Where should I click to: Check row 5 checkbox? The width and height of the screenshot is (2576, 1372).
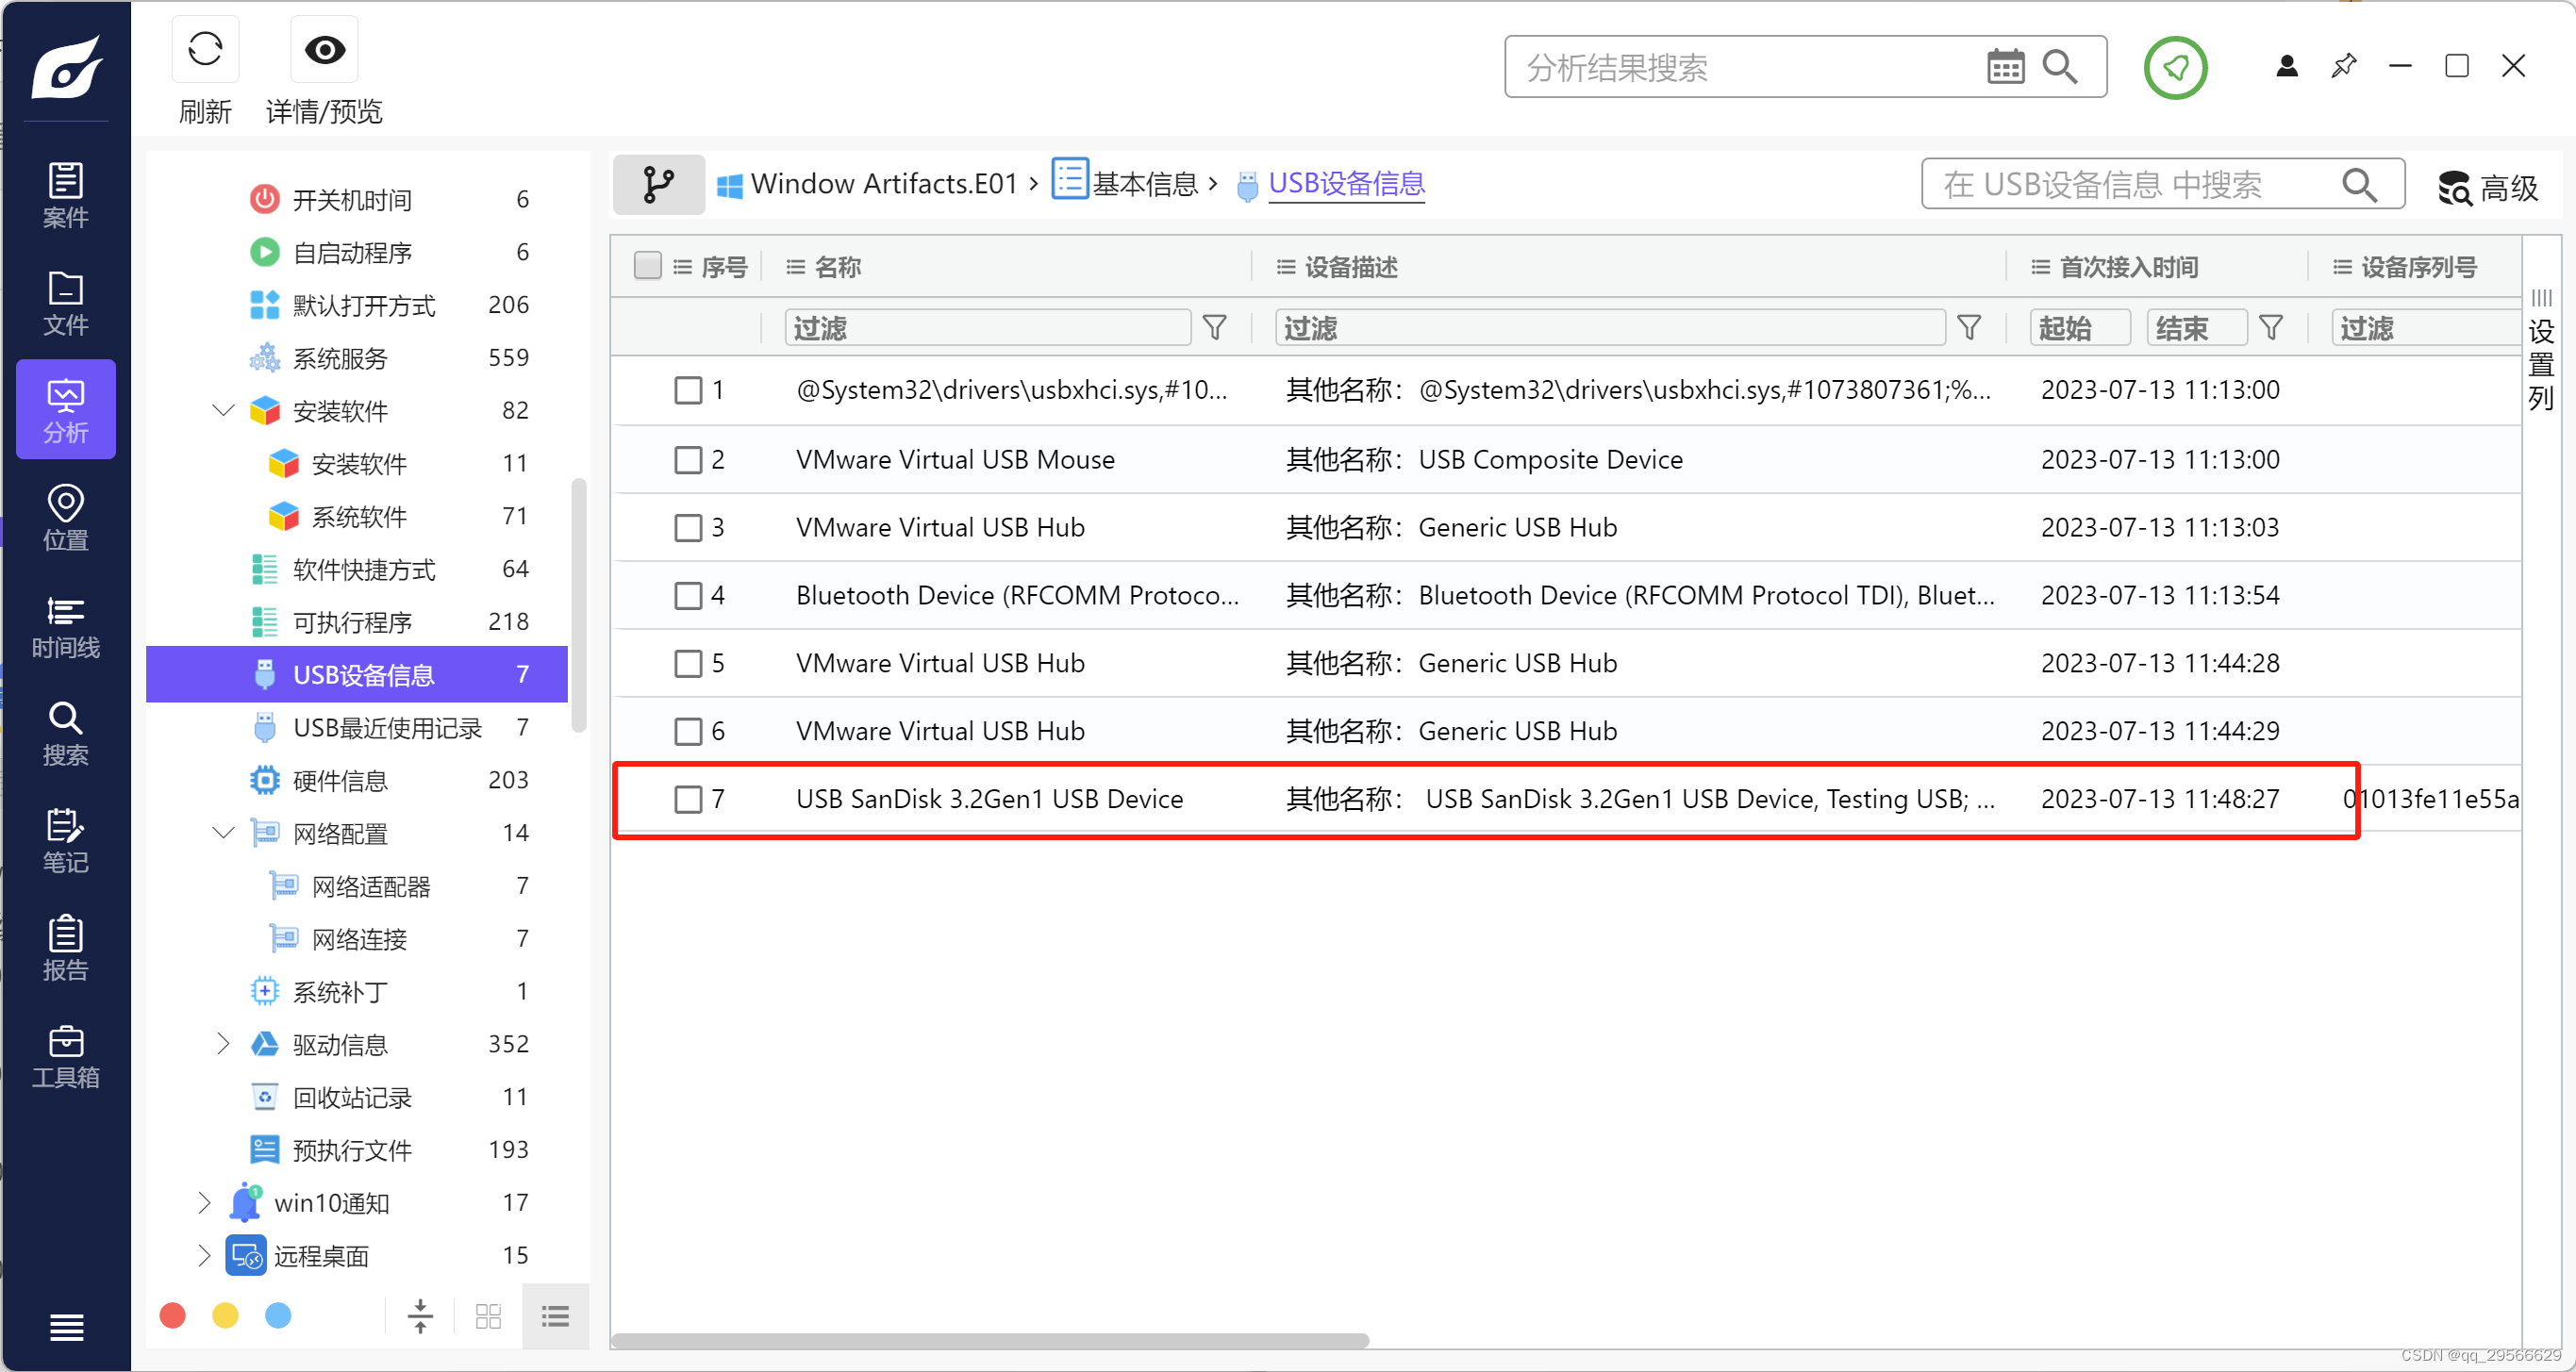click(688, 664)
